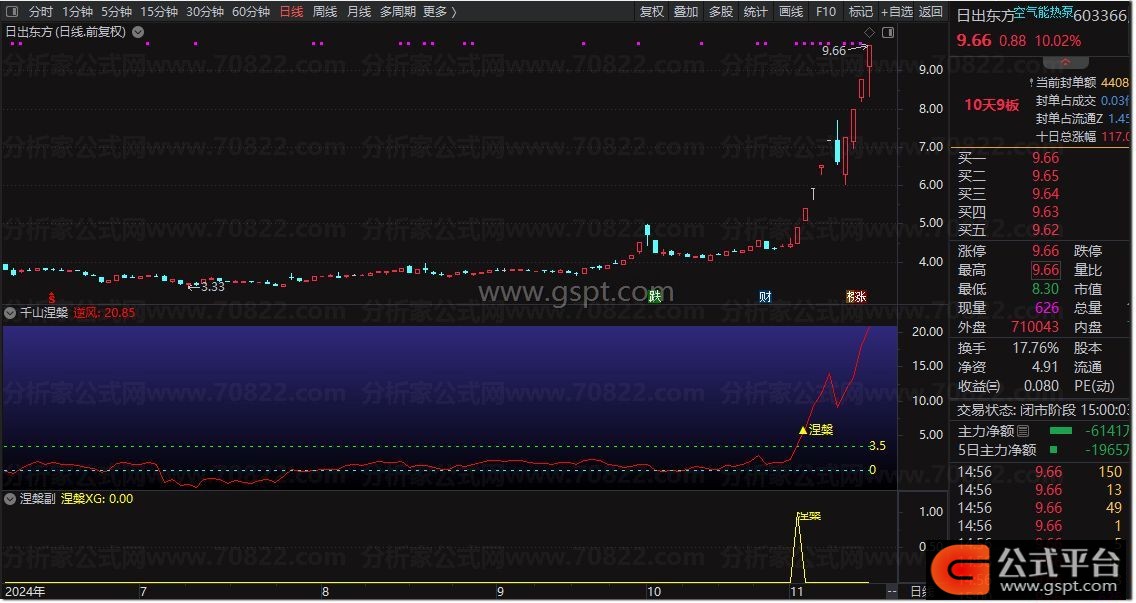Click the 跌 marker on the chart
Image resolution: width=1136 pixels, height=603 pixels.
655,296
